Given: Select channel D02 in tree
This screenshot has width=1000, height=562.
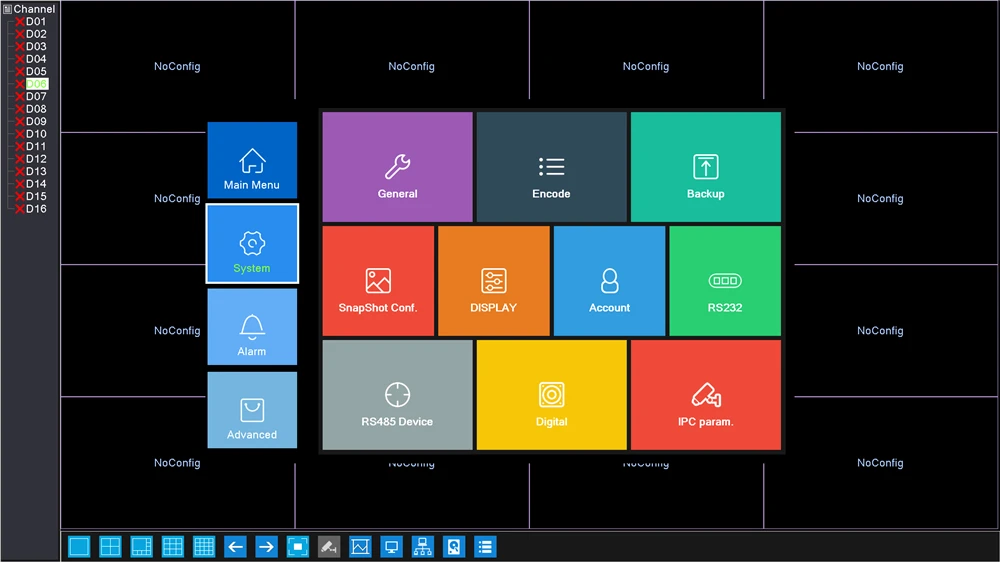Looking at the screenshot, I should 36,34.
